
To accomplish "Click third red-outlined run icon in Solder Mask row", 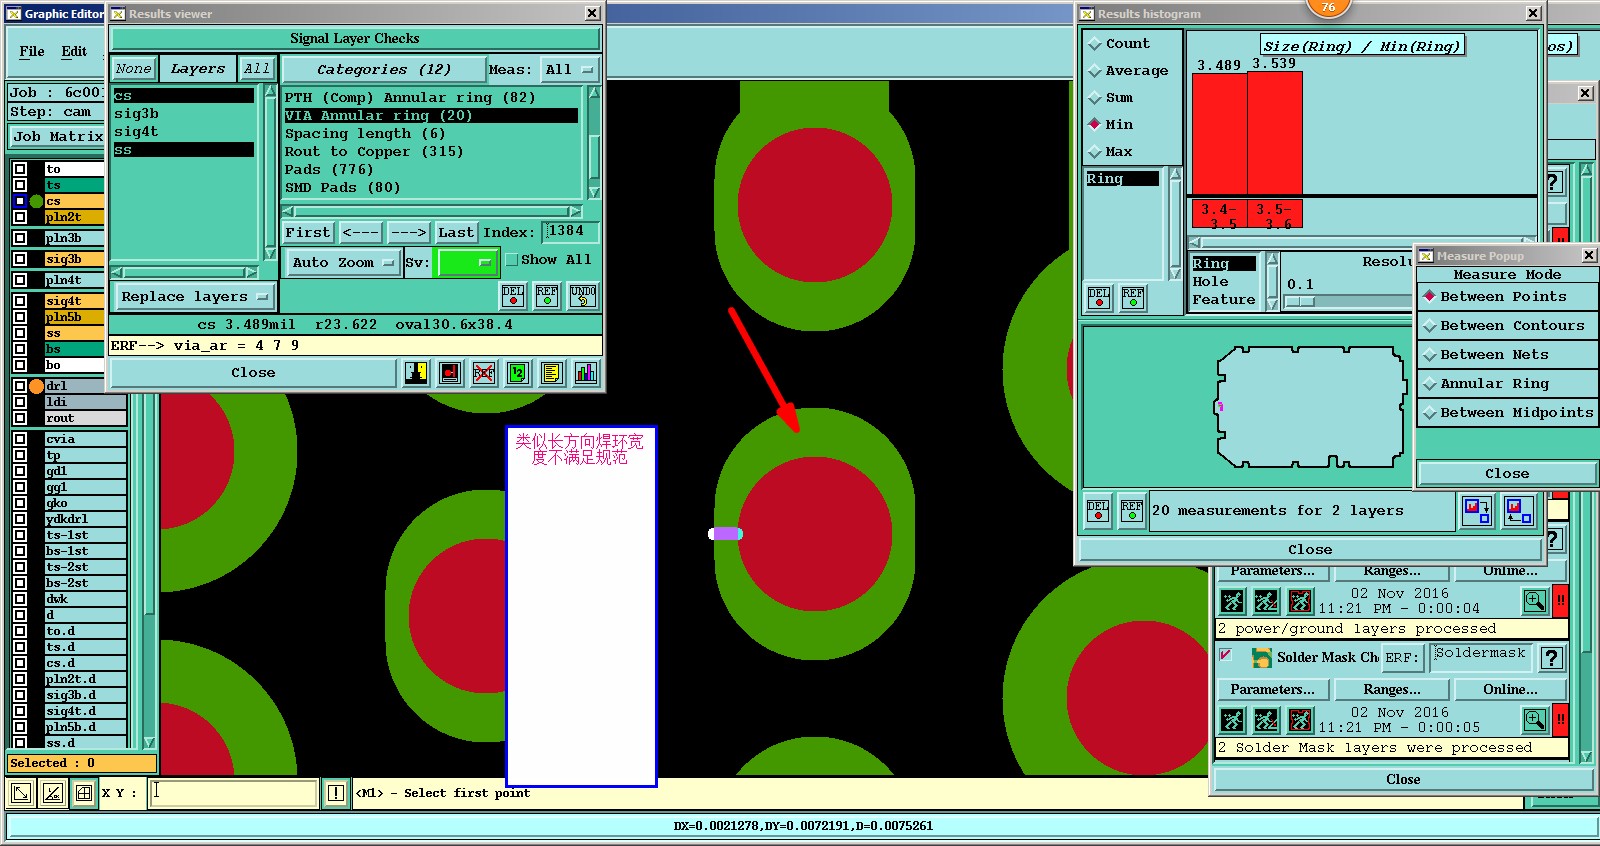I will click(x=1300, y=720).
